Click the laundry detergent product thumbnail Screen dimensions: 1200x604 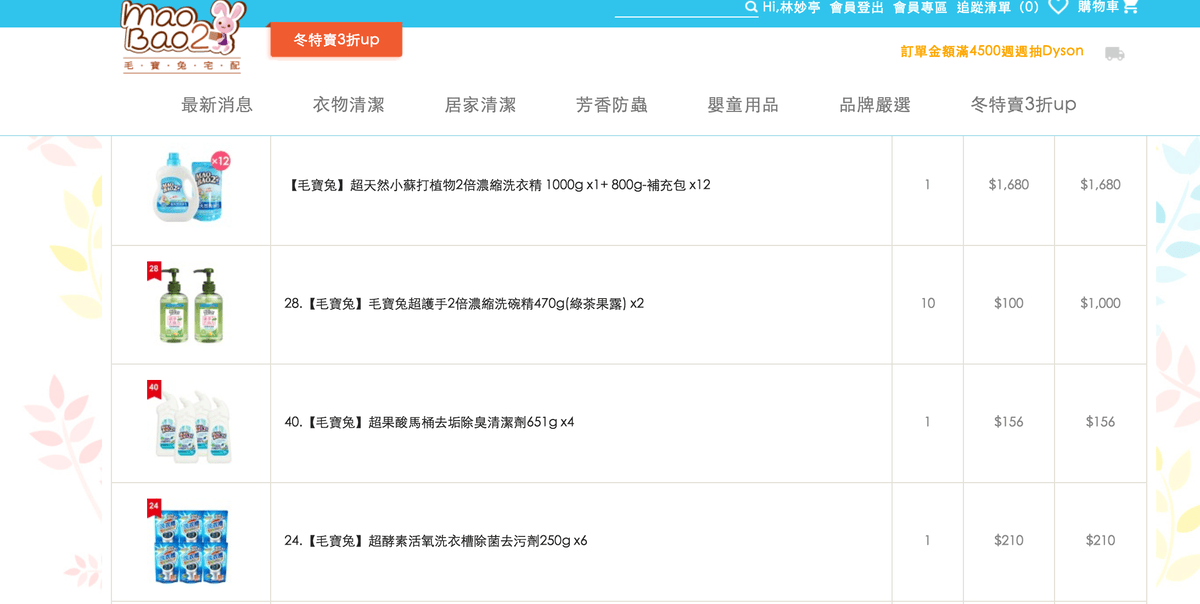tap(191, 186)
